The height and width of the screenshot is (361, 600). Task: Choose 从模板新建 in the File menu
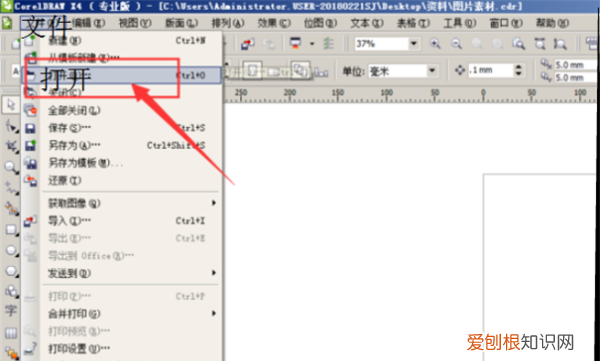pyautogui.click(x=122, y=58)
